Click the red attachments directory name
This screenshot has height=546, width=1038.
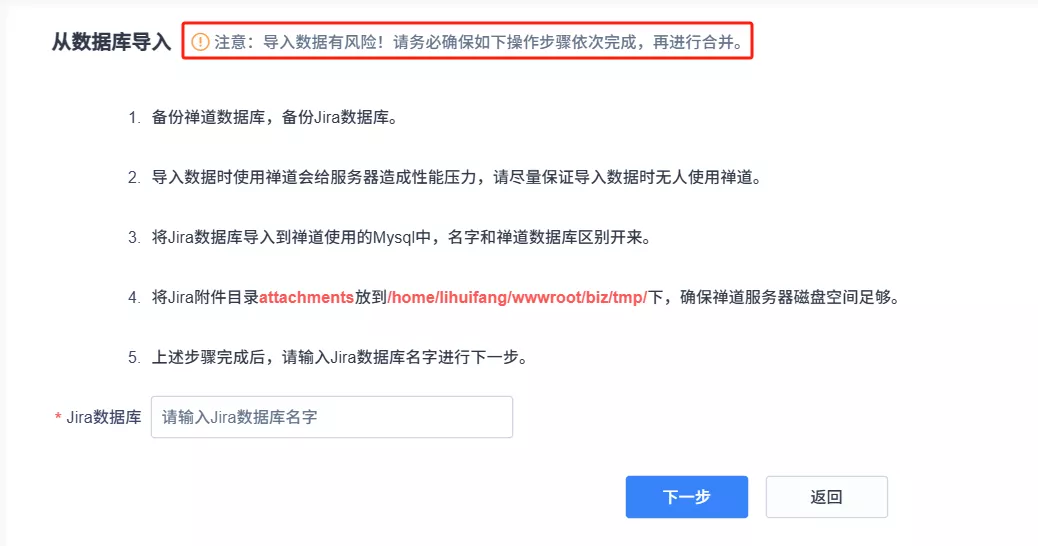coord(307,298)
